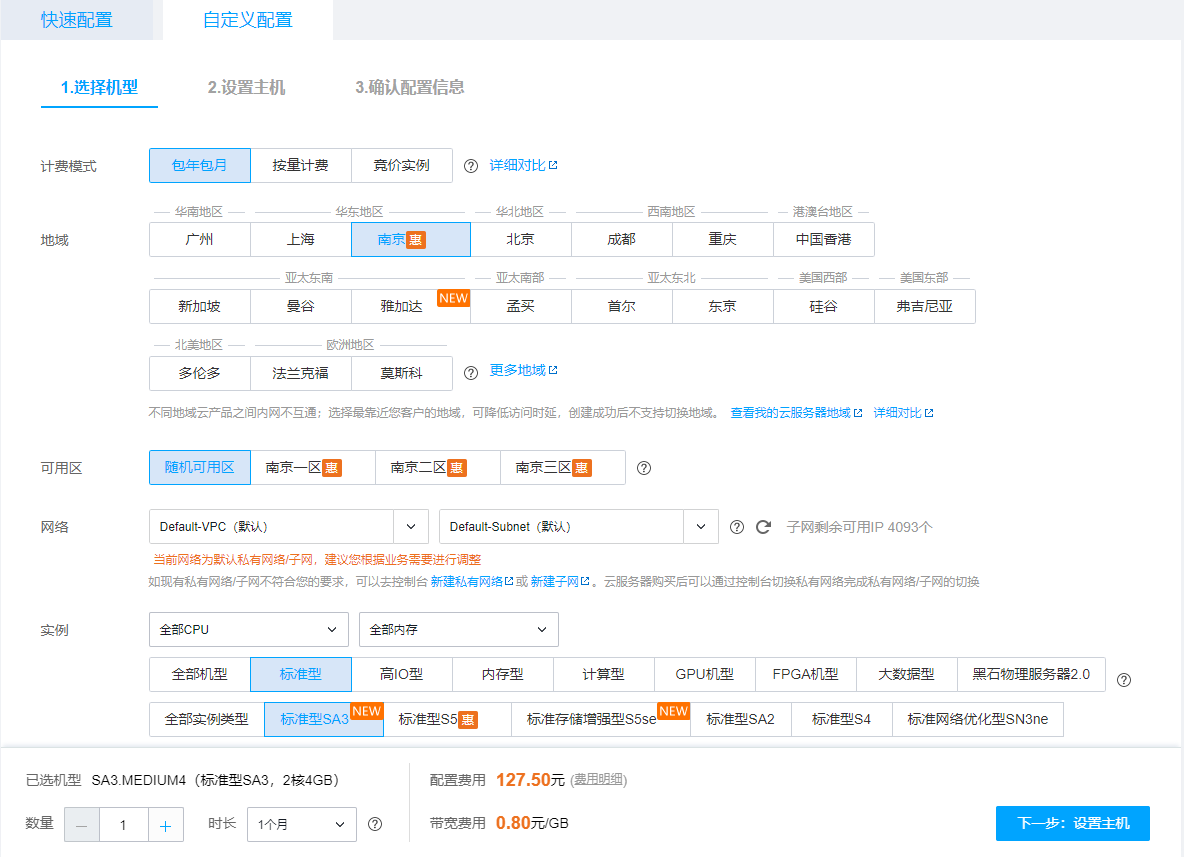1184x857 pixels.
Task: Select the 竞价实例 billing option
Action: coord(401,165)
